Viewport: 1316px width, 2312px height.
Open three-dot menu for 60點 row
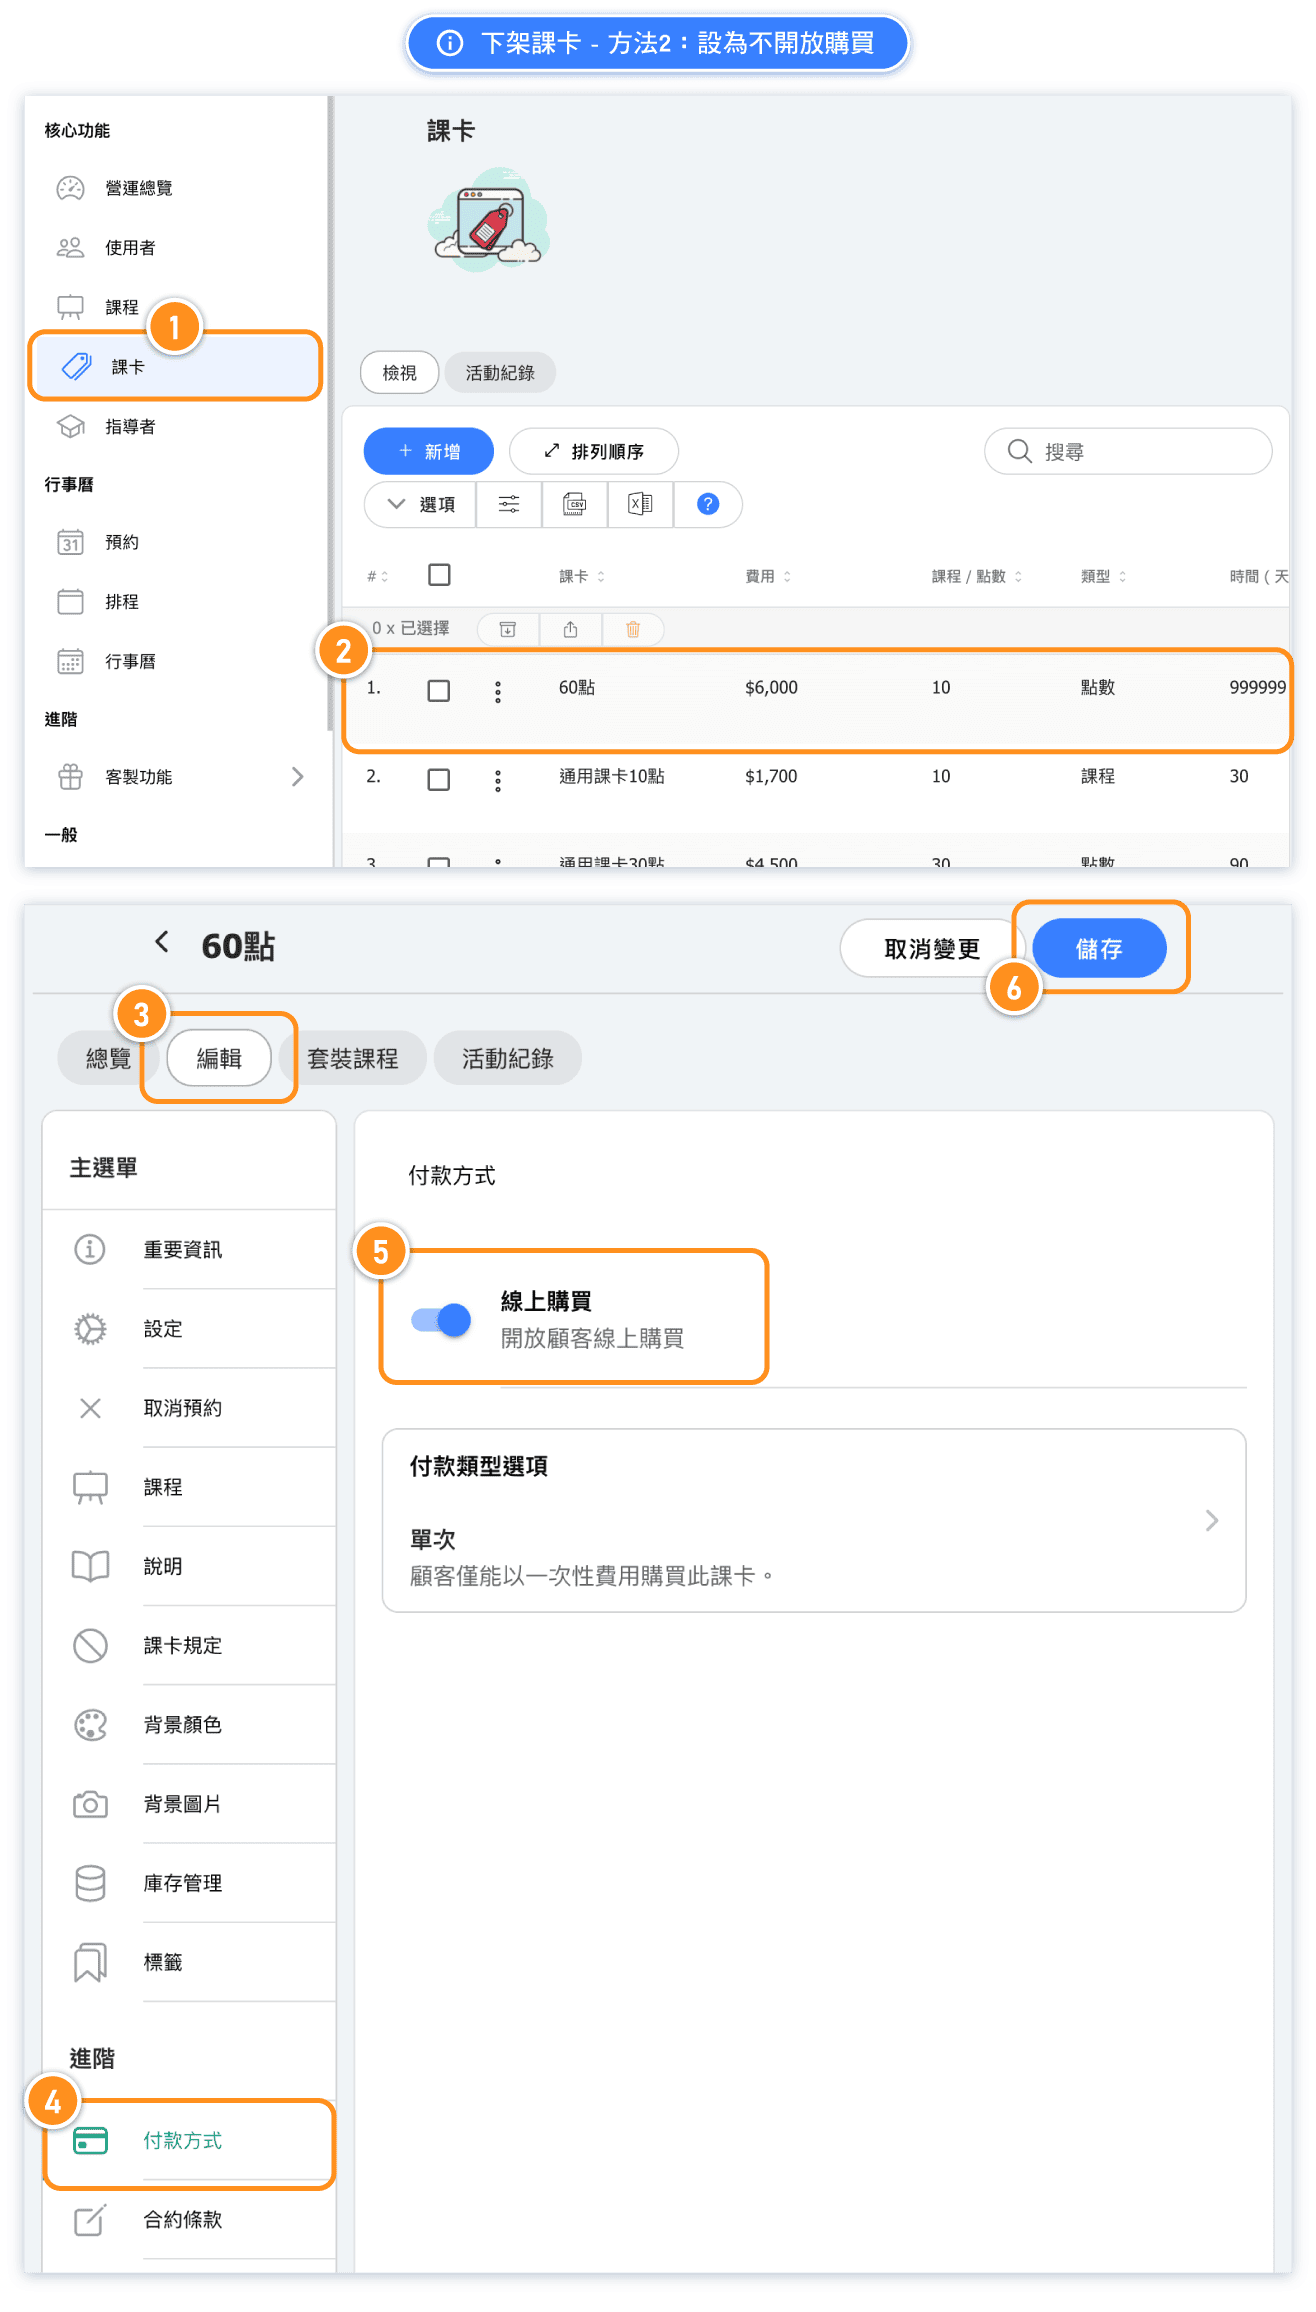[498, 692]
